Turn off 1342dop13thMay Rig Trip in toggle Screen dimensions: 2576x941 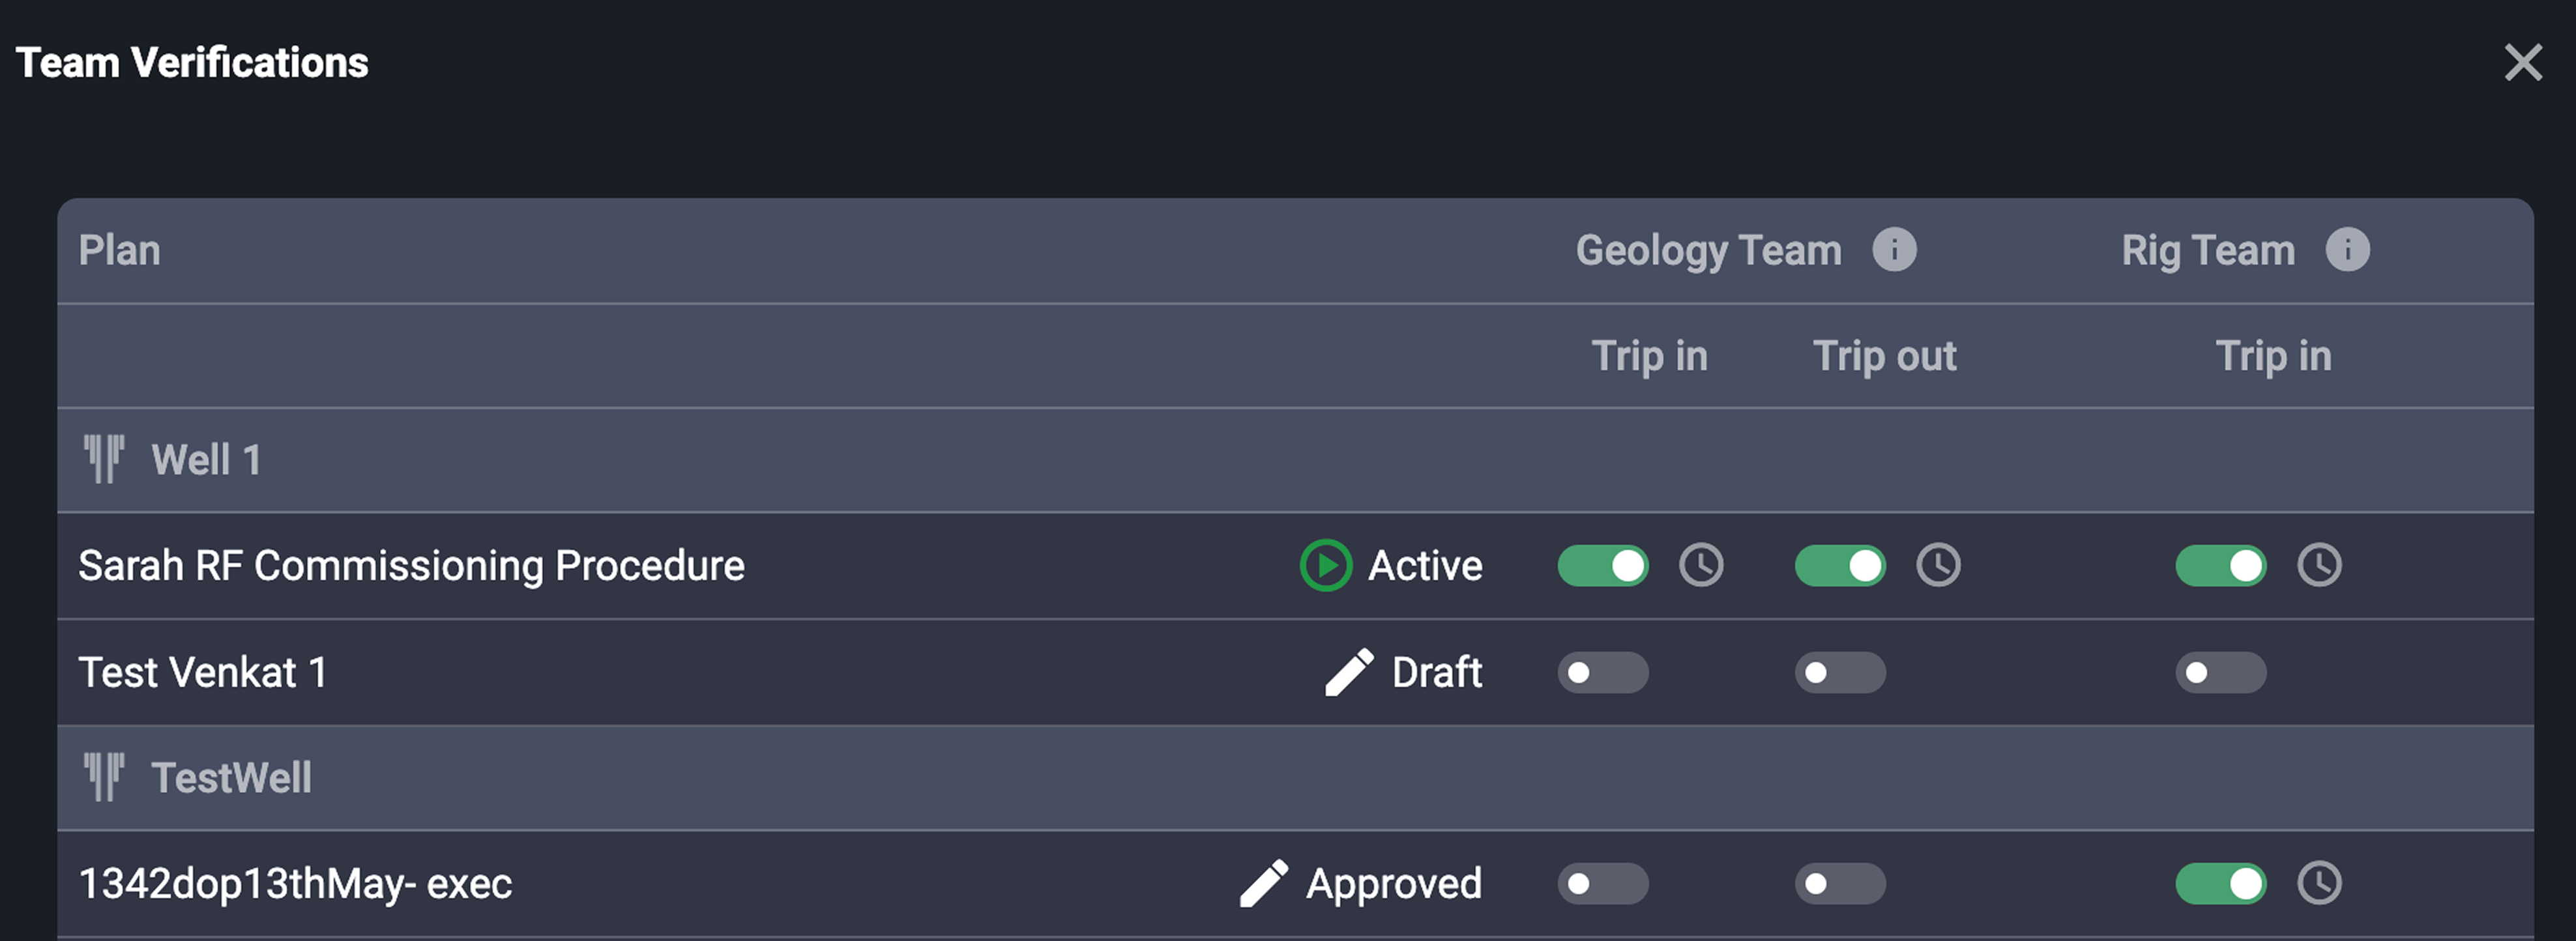coord(2221,883)
